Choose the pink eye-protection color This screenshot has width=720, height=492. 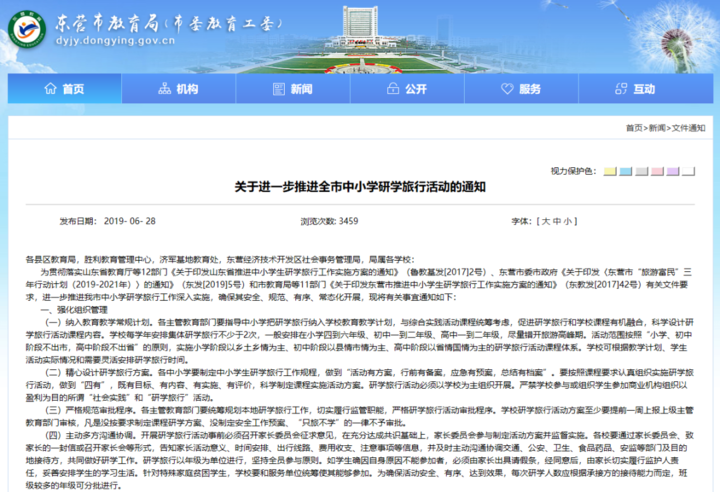tap(657, 171)
